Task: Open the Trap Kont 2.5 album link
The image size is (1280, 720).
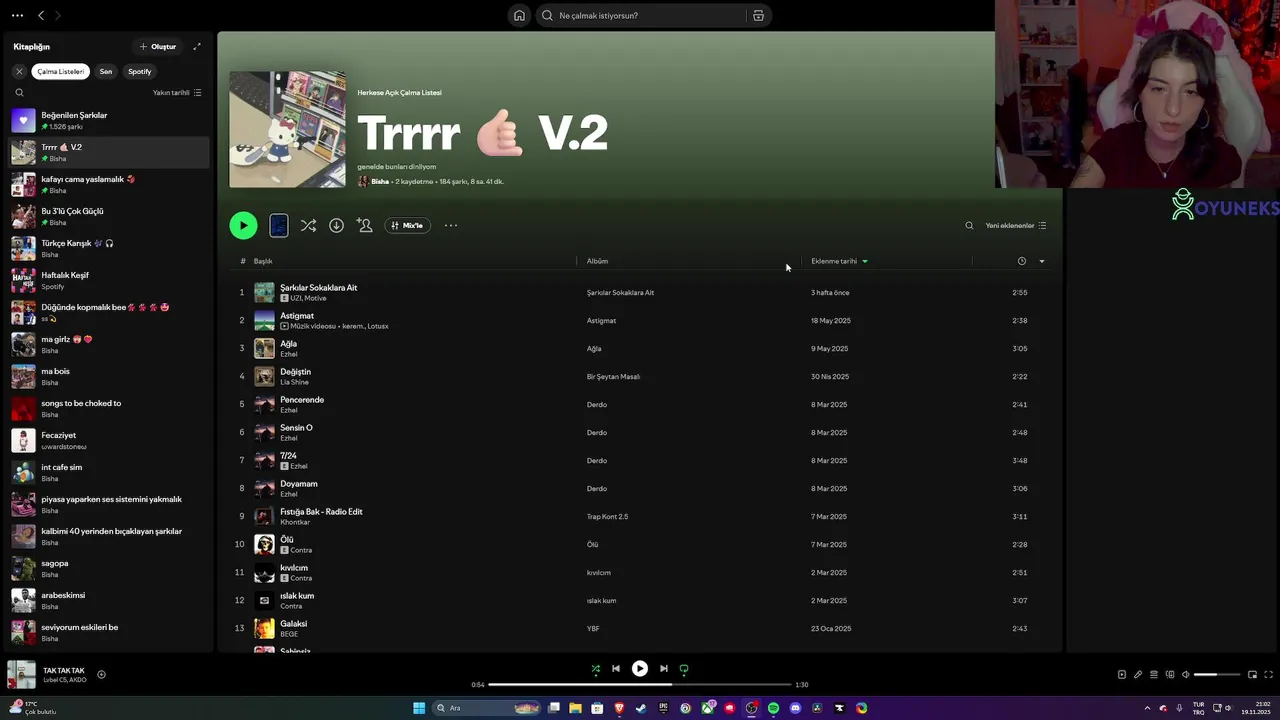Action: click(x=607, y=517)
